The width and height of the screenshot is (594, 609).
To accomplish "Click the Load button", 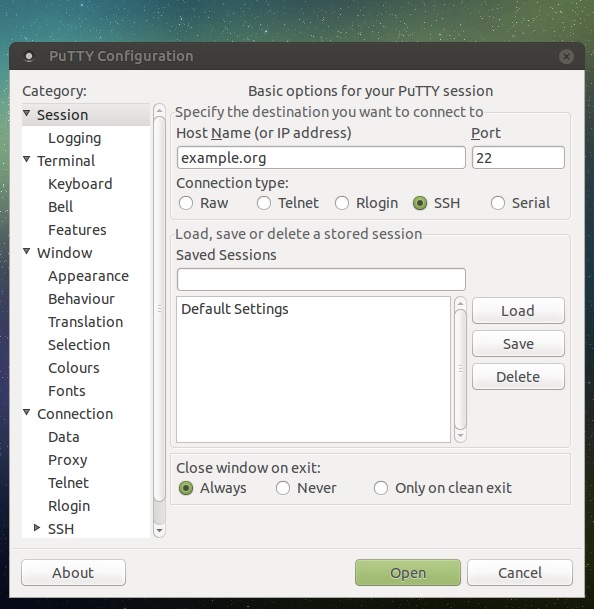I will (518, 311).
